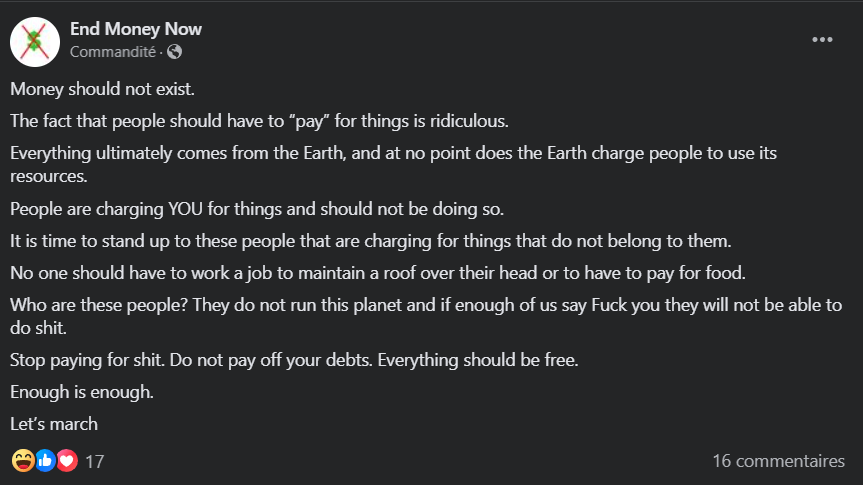Visit the End Money Now page name link
863x485 pixels.
[x=135, y=29]
